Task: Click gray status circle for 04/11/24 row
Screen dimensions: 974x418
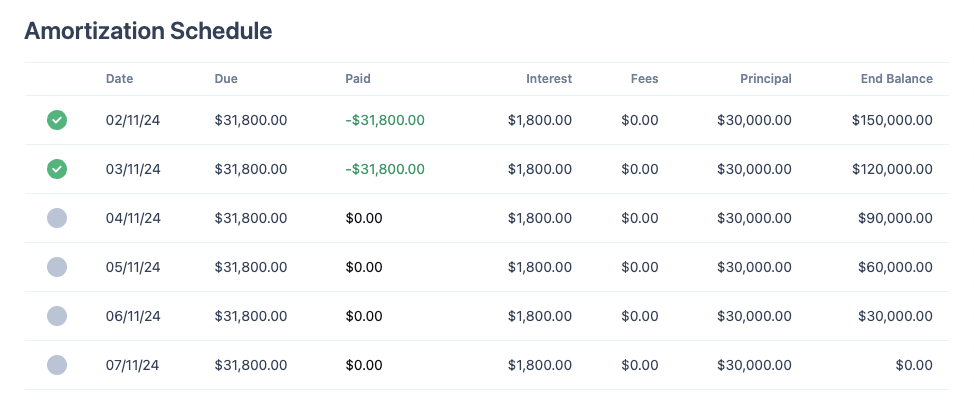Action: 57,218
